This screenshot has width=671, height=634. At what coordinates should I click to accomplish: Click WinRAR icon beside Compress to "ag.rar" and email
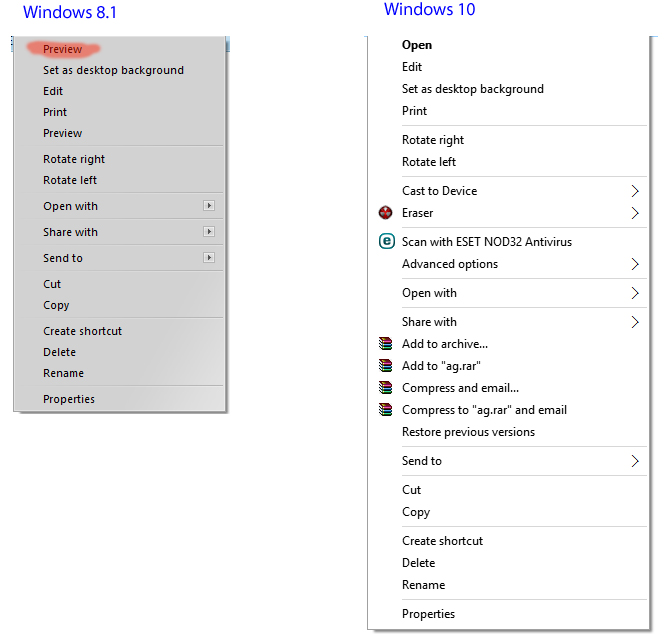tap(386, 410)
